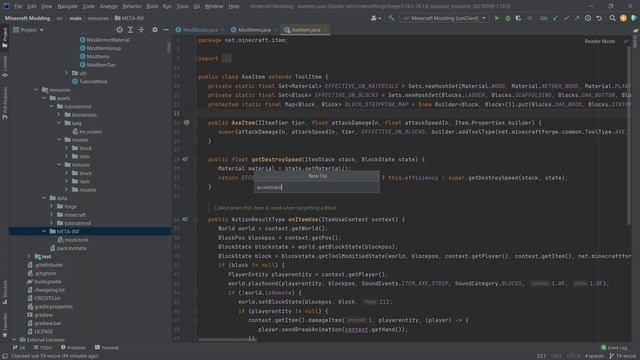The width and height of the screenshot is (640, 360).
Task: Run the Minecraft Modding runClient configuration
Action: click(x=497, y=18)
